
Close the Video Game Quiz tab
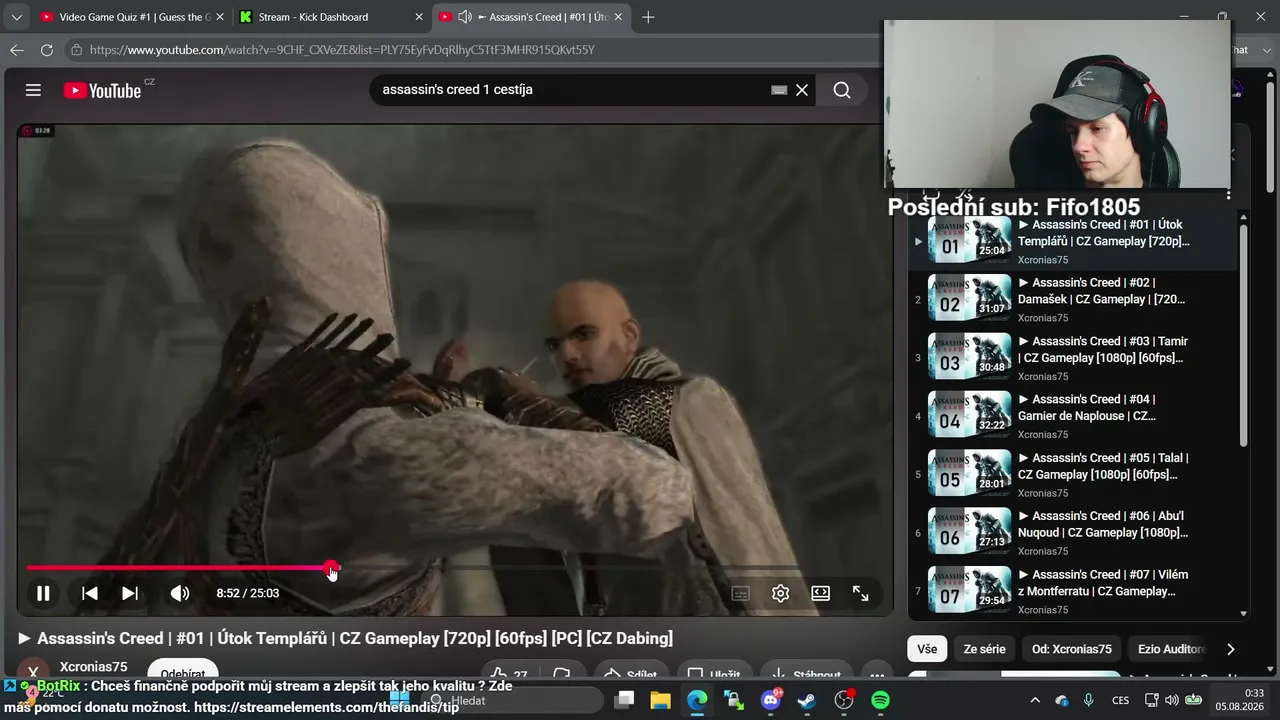[x=220, y=17]
